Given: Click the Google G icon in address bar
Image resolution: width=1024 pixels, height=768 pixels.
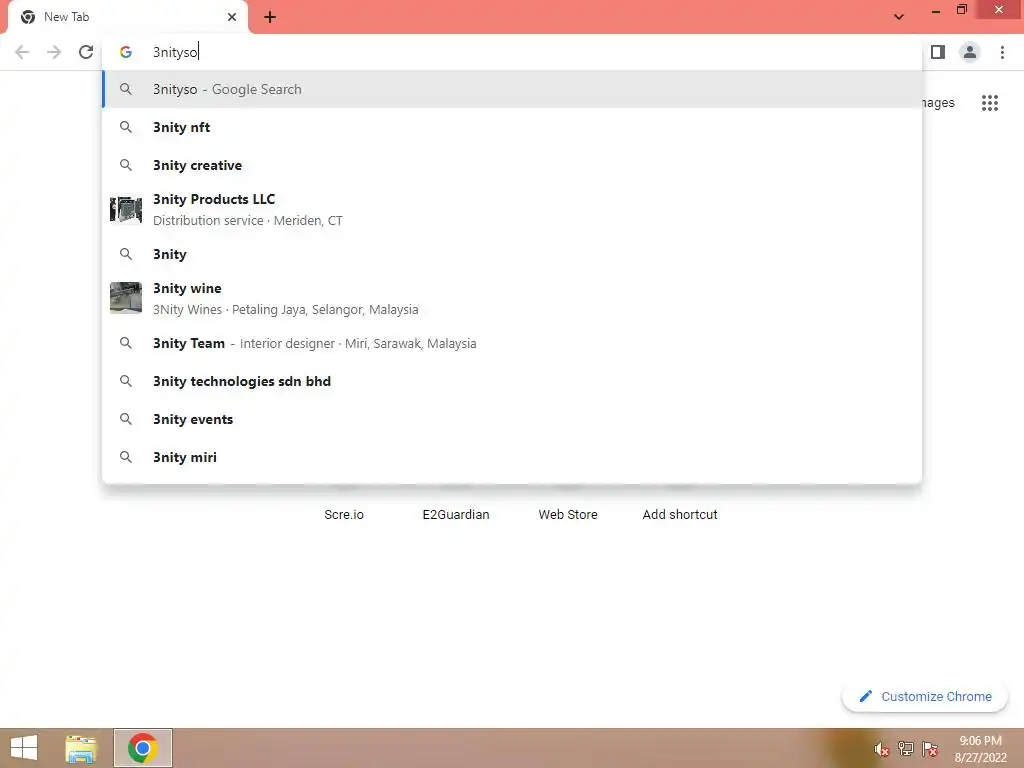Looking at the screenshot, I should pyautogui.click(x=126, y=52).
